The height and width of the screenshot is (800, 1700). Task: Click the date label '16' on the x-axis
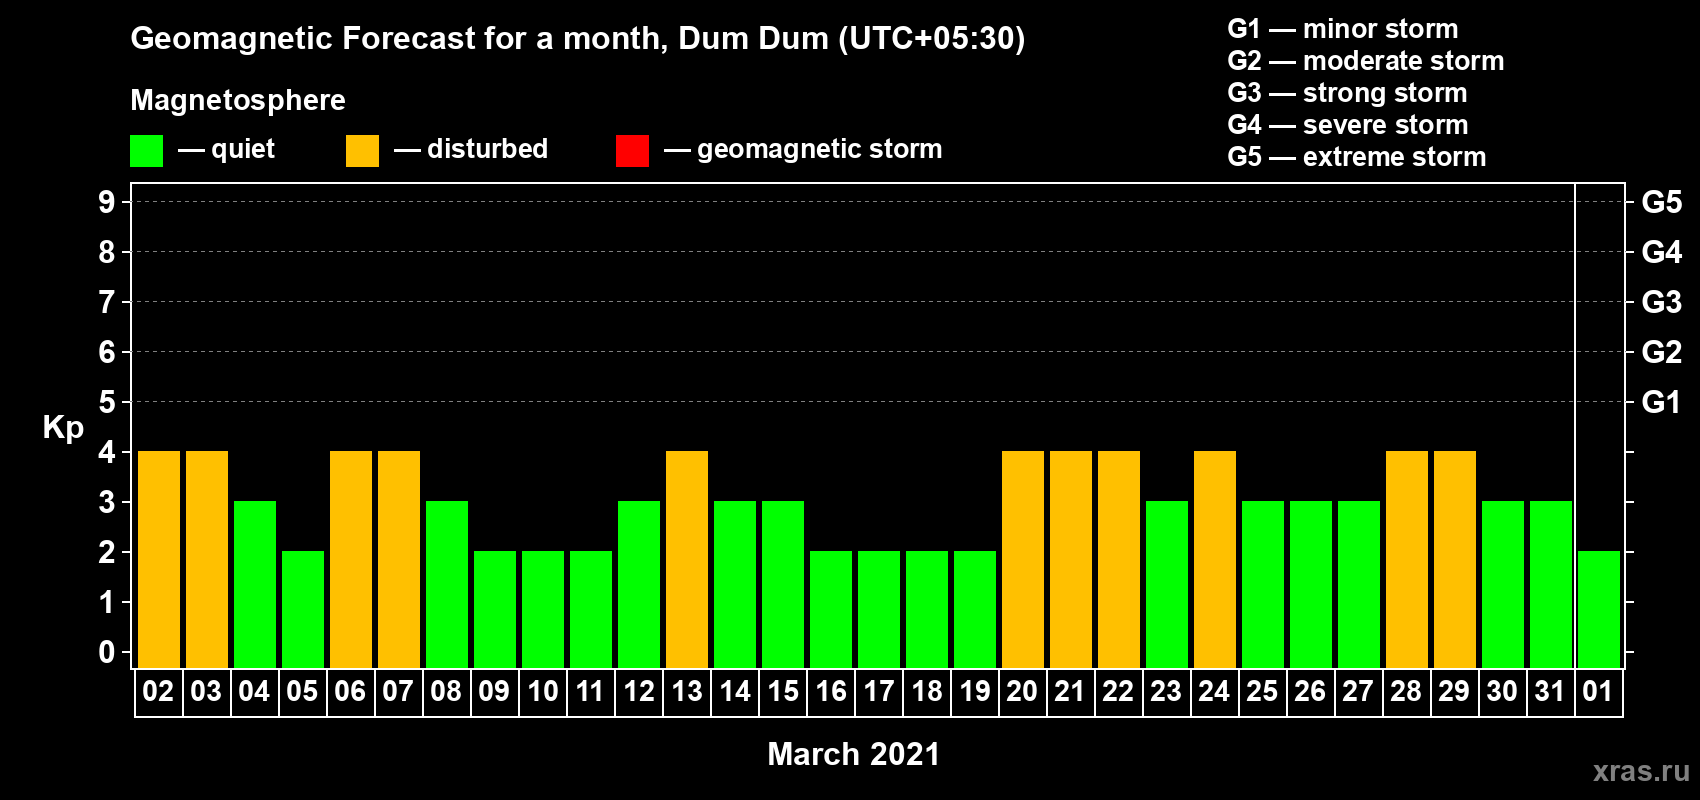(831, 692)
